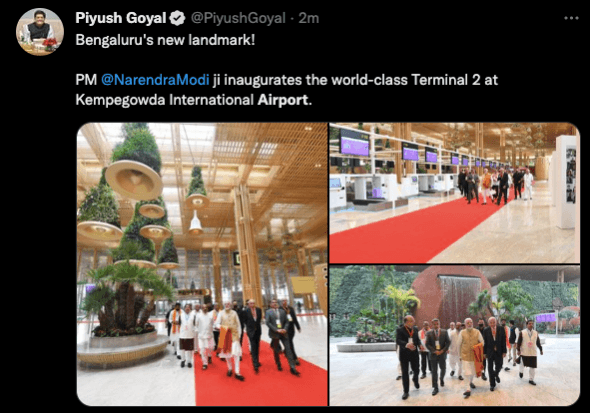Image resolution: width=590 pixels, height=413 pixels.
Task: Click the bolded word Airport in the tweet
Action: [x=283, y=100]
